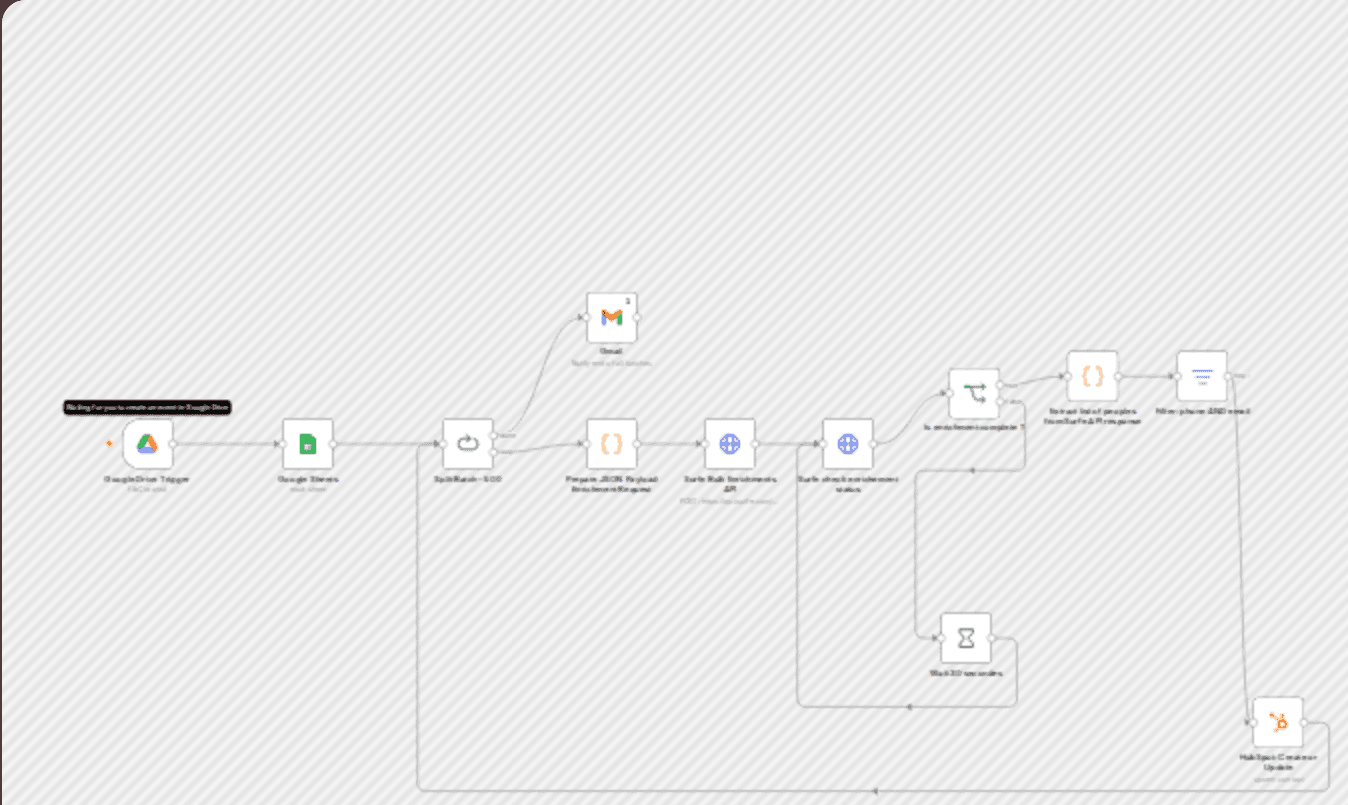Viewport: 1348px width, 805px height.
Task: Open the Gmail notification node
Action: coord(612,317)
